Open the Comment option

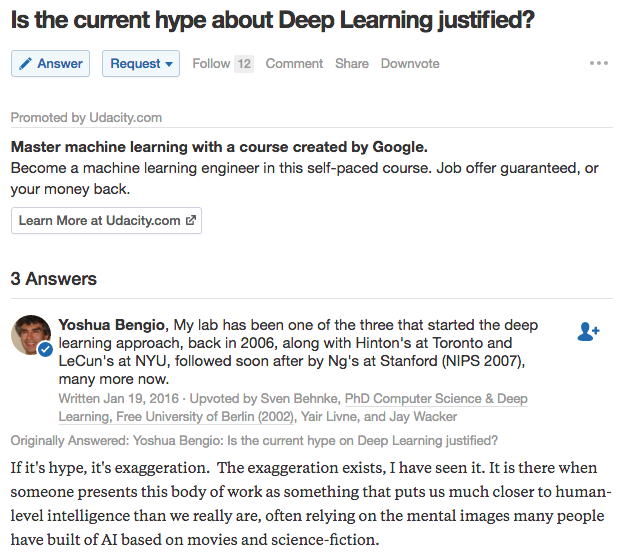pyautogui.click(x=294, y=64)
